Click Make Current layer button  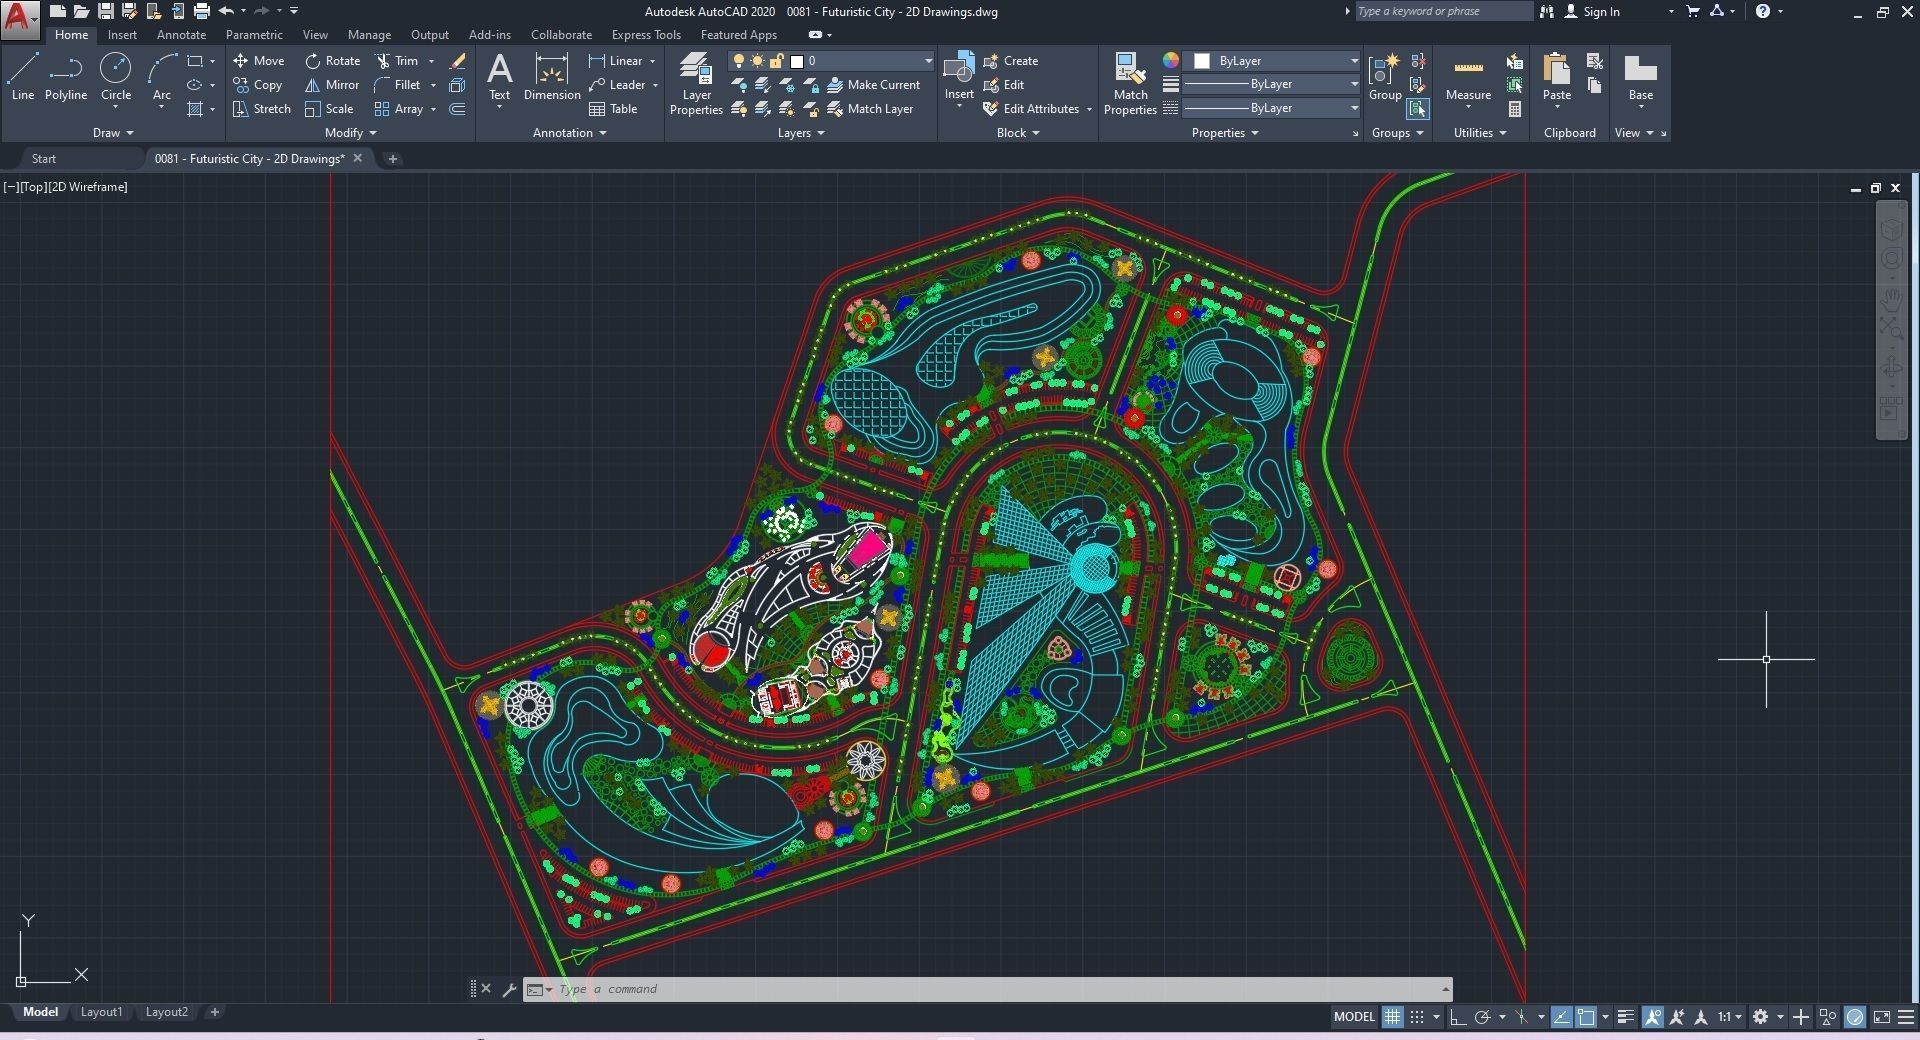[x=874, y=85]
